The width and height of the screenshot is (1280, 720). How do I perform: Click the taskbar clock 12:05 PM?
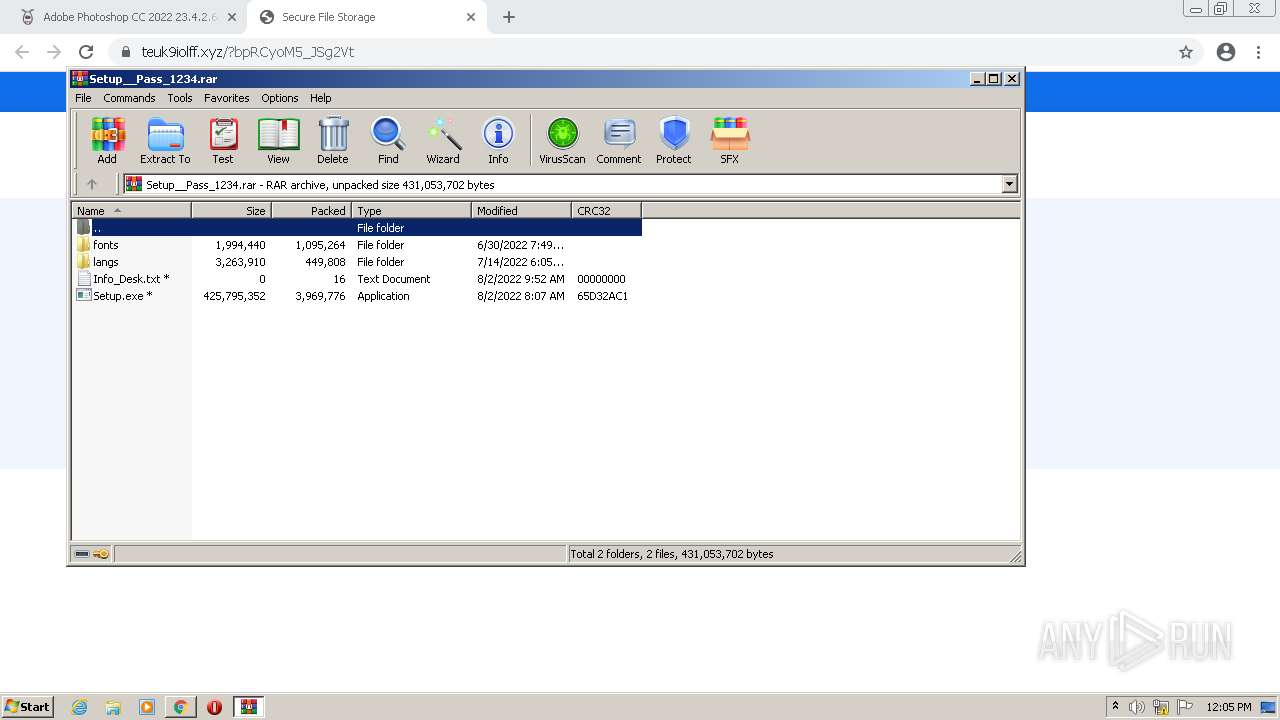click(1229, 707)
